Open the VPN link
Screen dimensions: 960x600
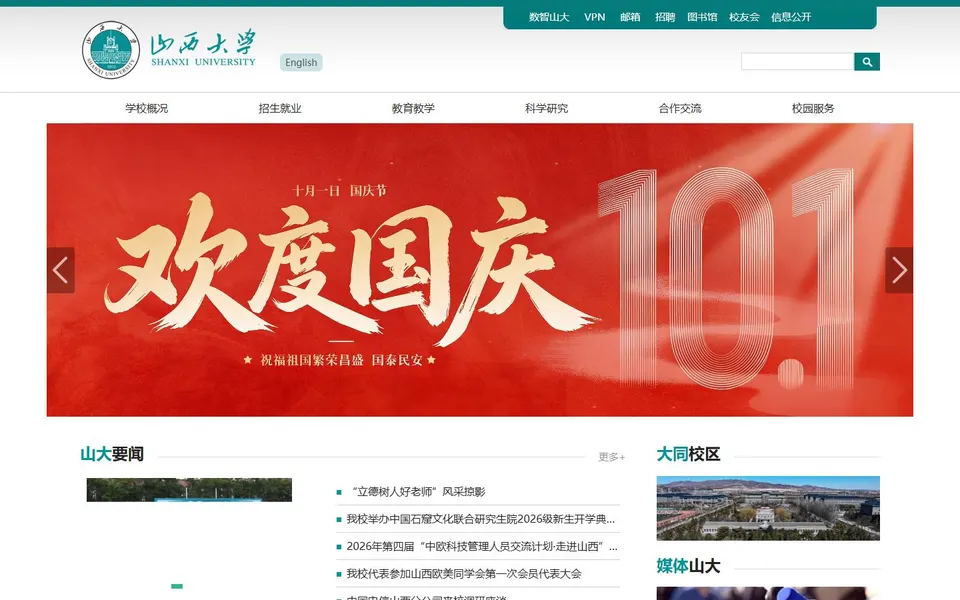(x=594, y=17)
